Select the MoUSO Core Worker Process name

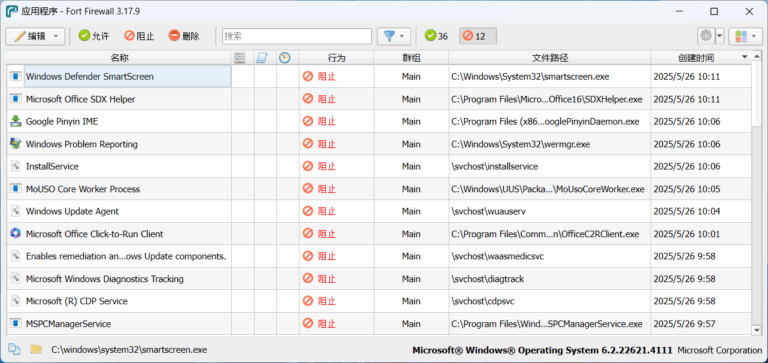83,189
